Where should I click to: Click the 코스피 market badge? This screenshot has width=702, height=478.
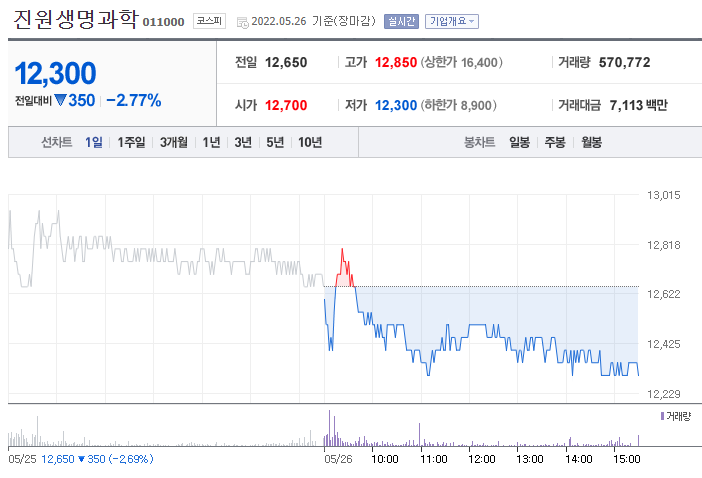point(209,21)
